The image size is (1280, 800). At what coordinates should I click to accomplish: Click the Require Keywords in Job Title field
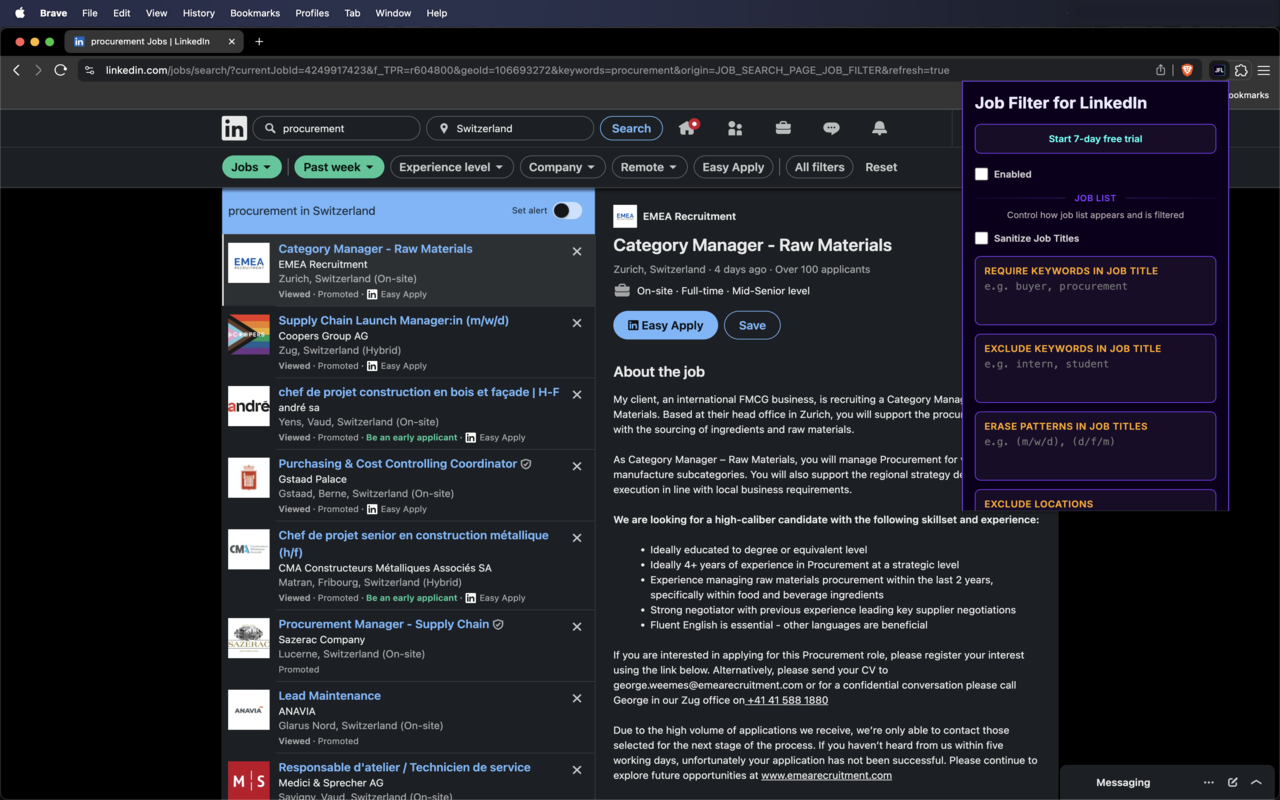pos(1095,291)
